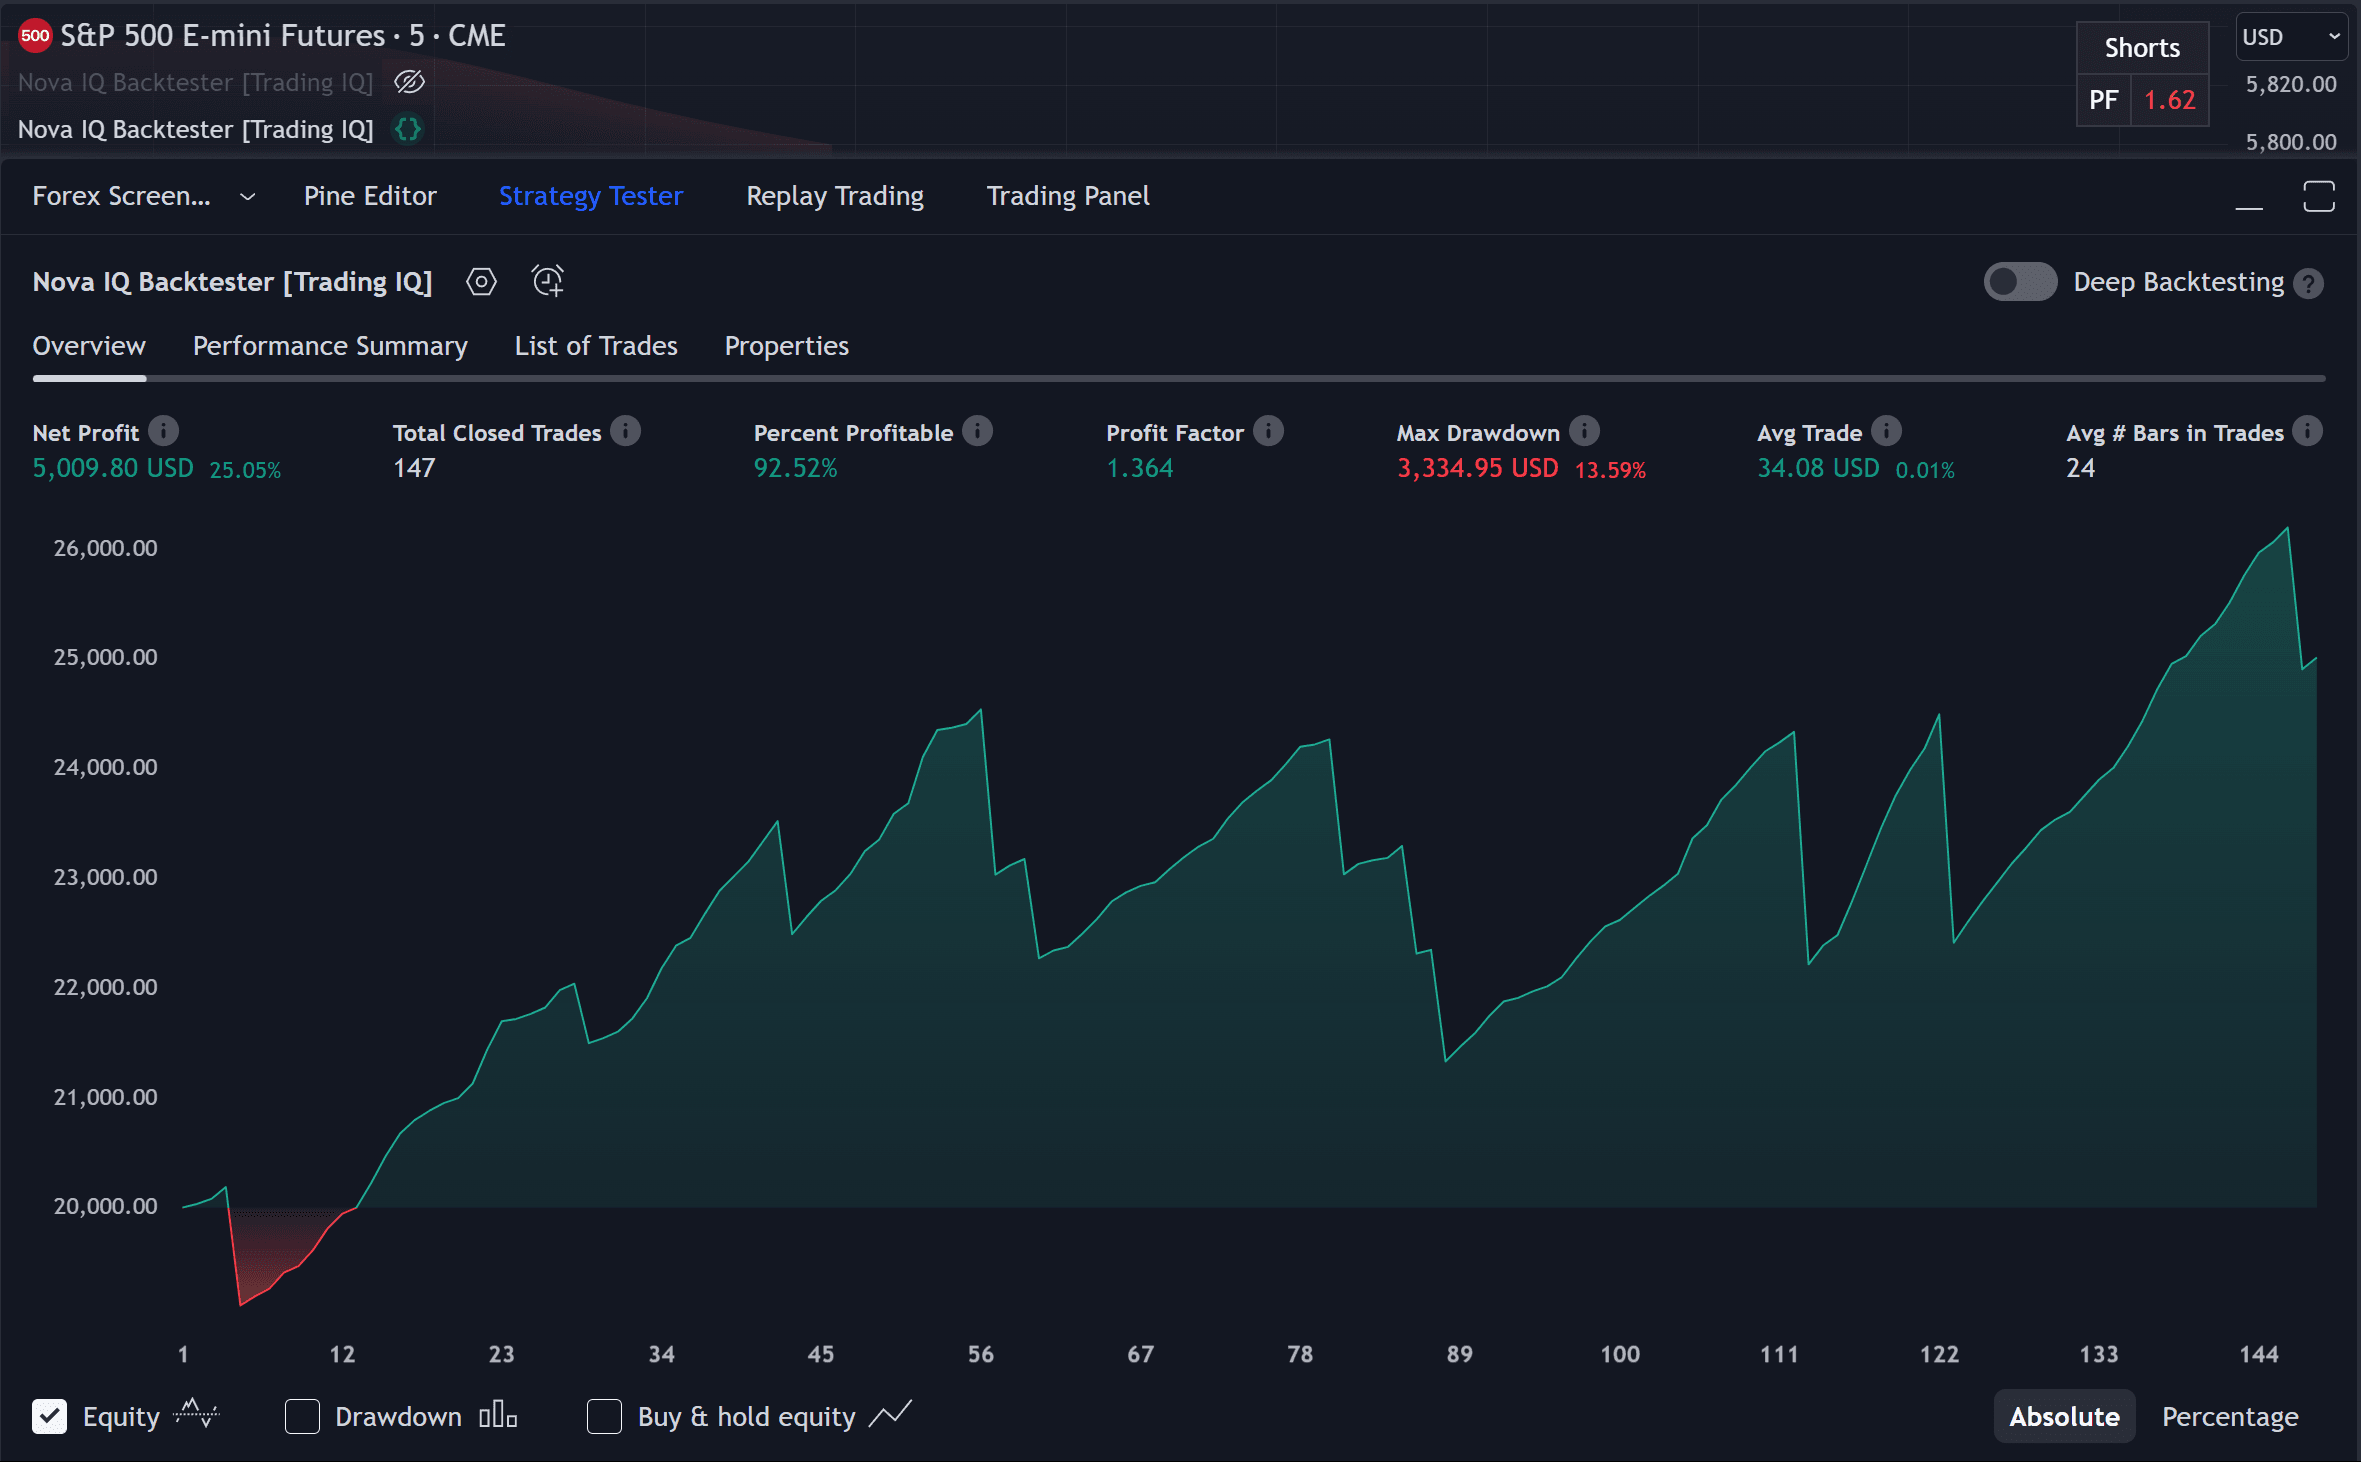The width and height of the screenshot is (2361, 1462).
Task: Click Max Drawdown value 3,334.95 USD
Action: (1477, 468)
